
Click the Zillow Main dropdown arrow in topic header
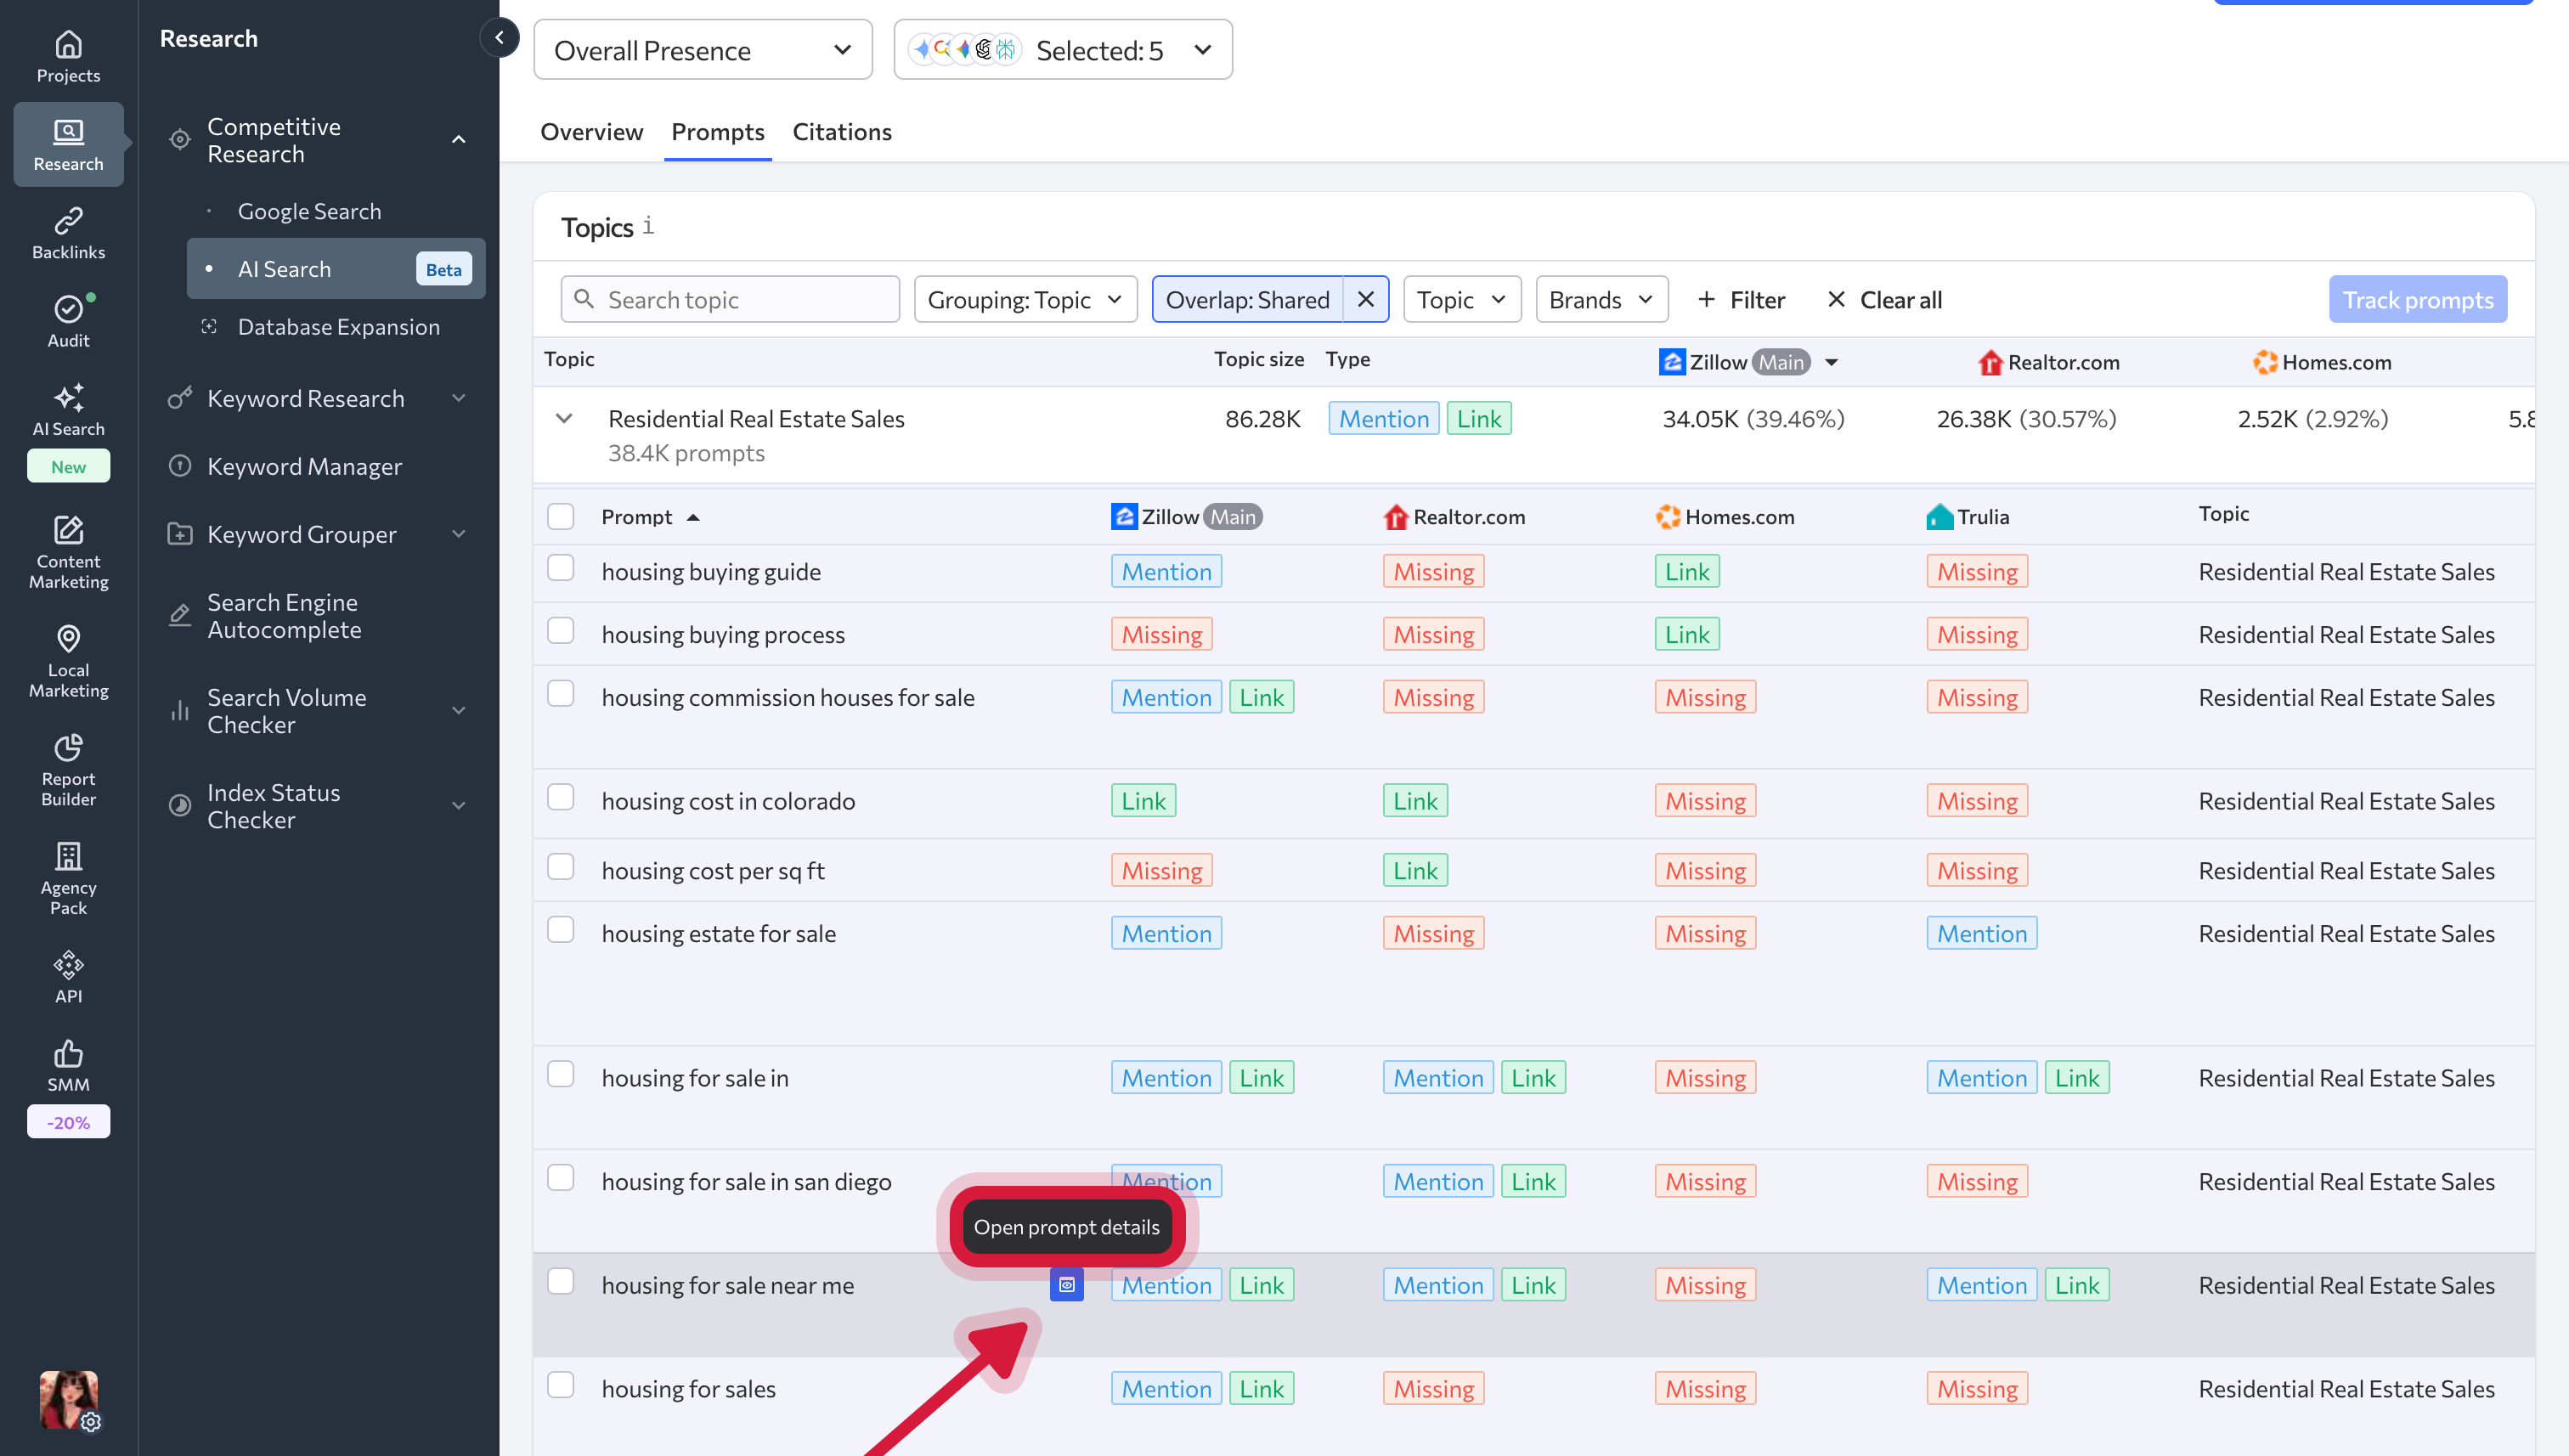click(1831, 362)
